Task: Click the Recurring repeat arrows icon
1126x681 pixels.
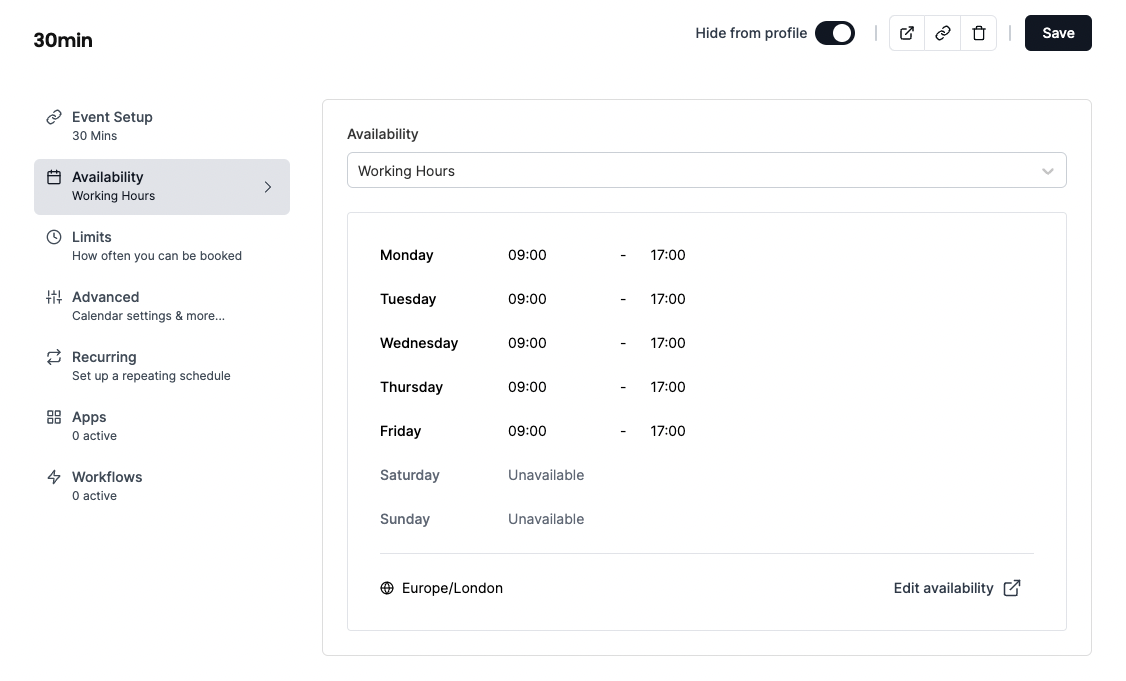Action: pos(54,357)
